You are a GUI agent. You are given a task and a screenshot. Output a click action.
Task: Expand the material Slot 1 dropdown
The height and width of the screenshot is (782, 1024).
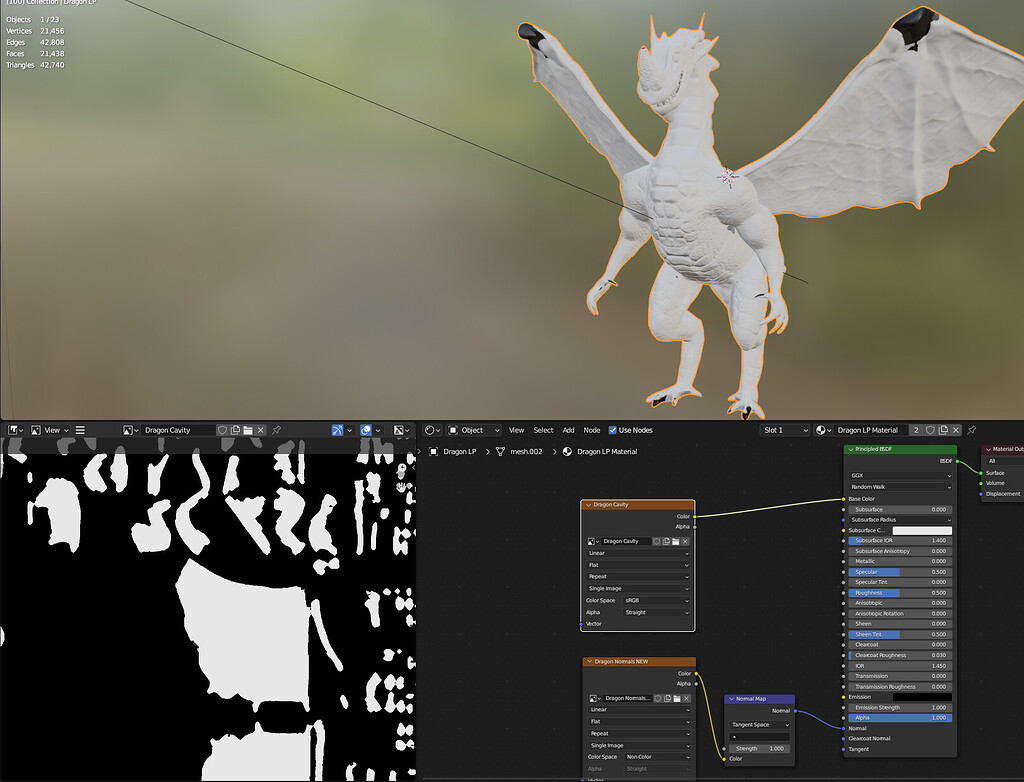785,429
